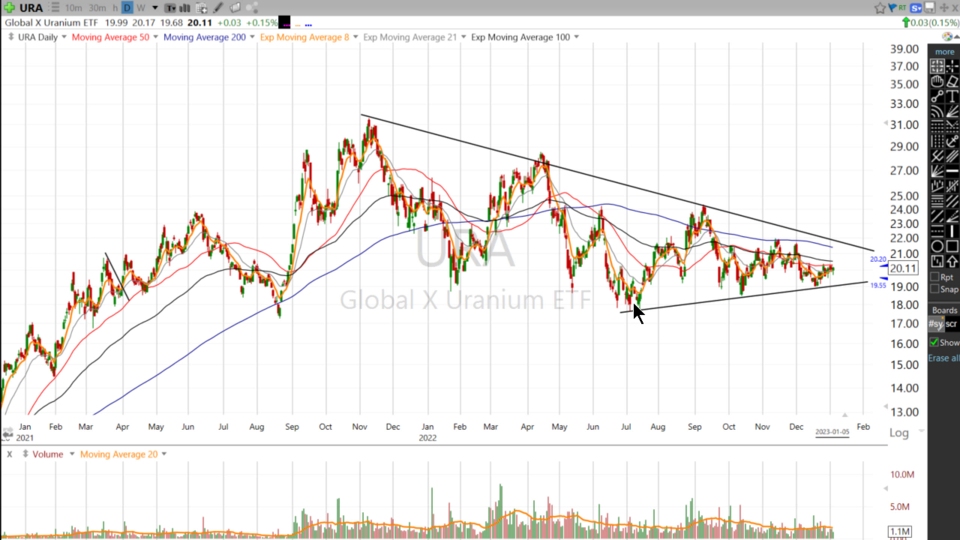
Task: Click the text label tool icon in toolbar
Action: click(170, 8)
